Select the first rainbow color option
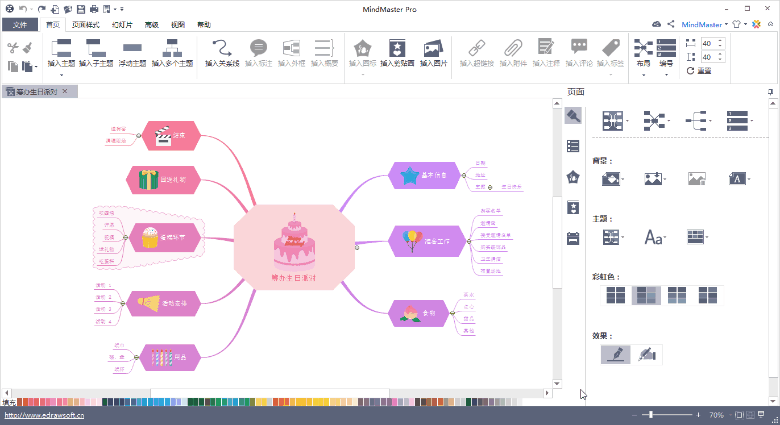 (x=615, y=295)
